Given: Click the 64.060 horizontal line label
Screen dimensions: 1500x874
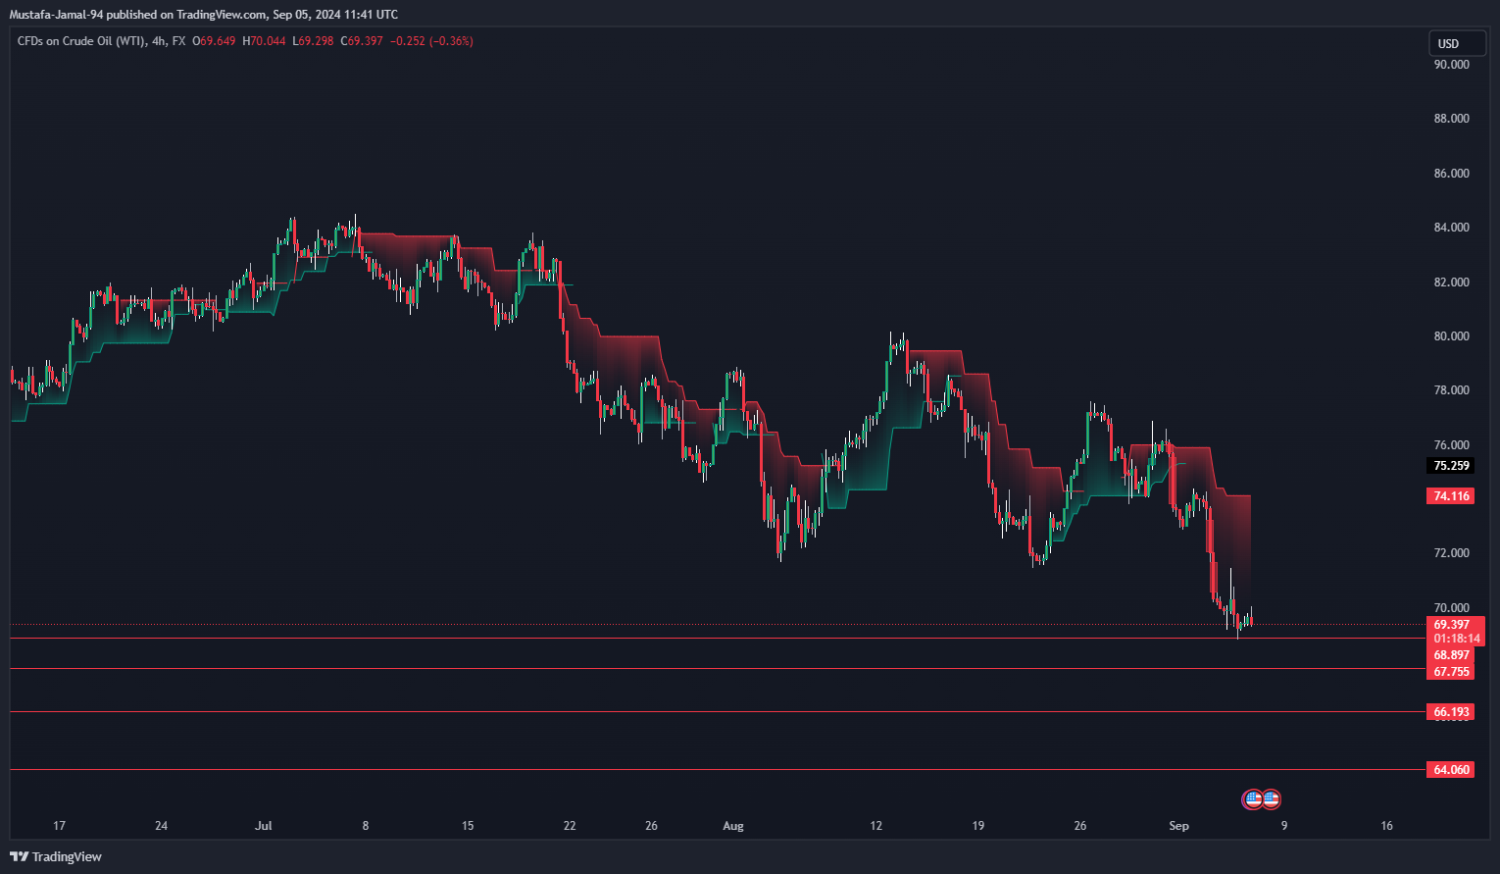Looking at the screenshot, I should pos(1451,770).
